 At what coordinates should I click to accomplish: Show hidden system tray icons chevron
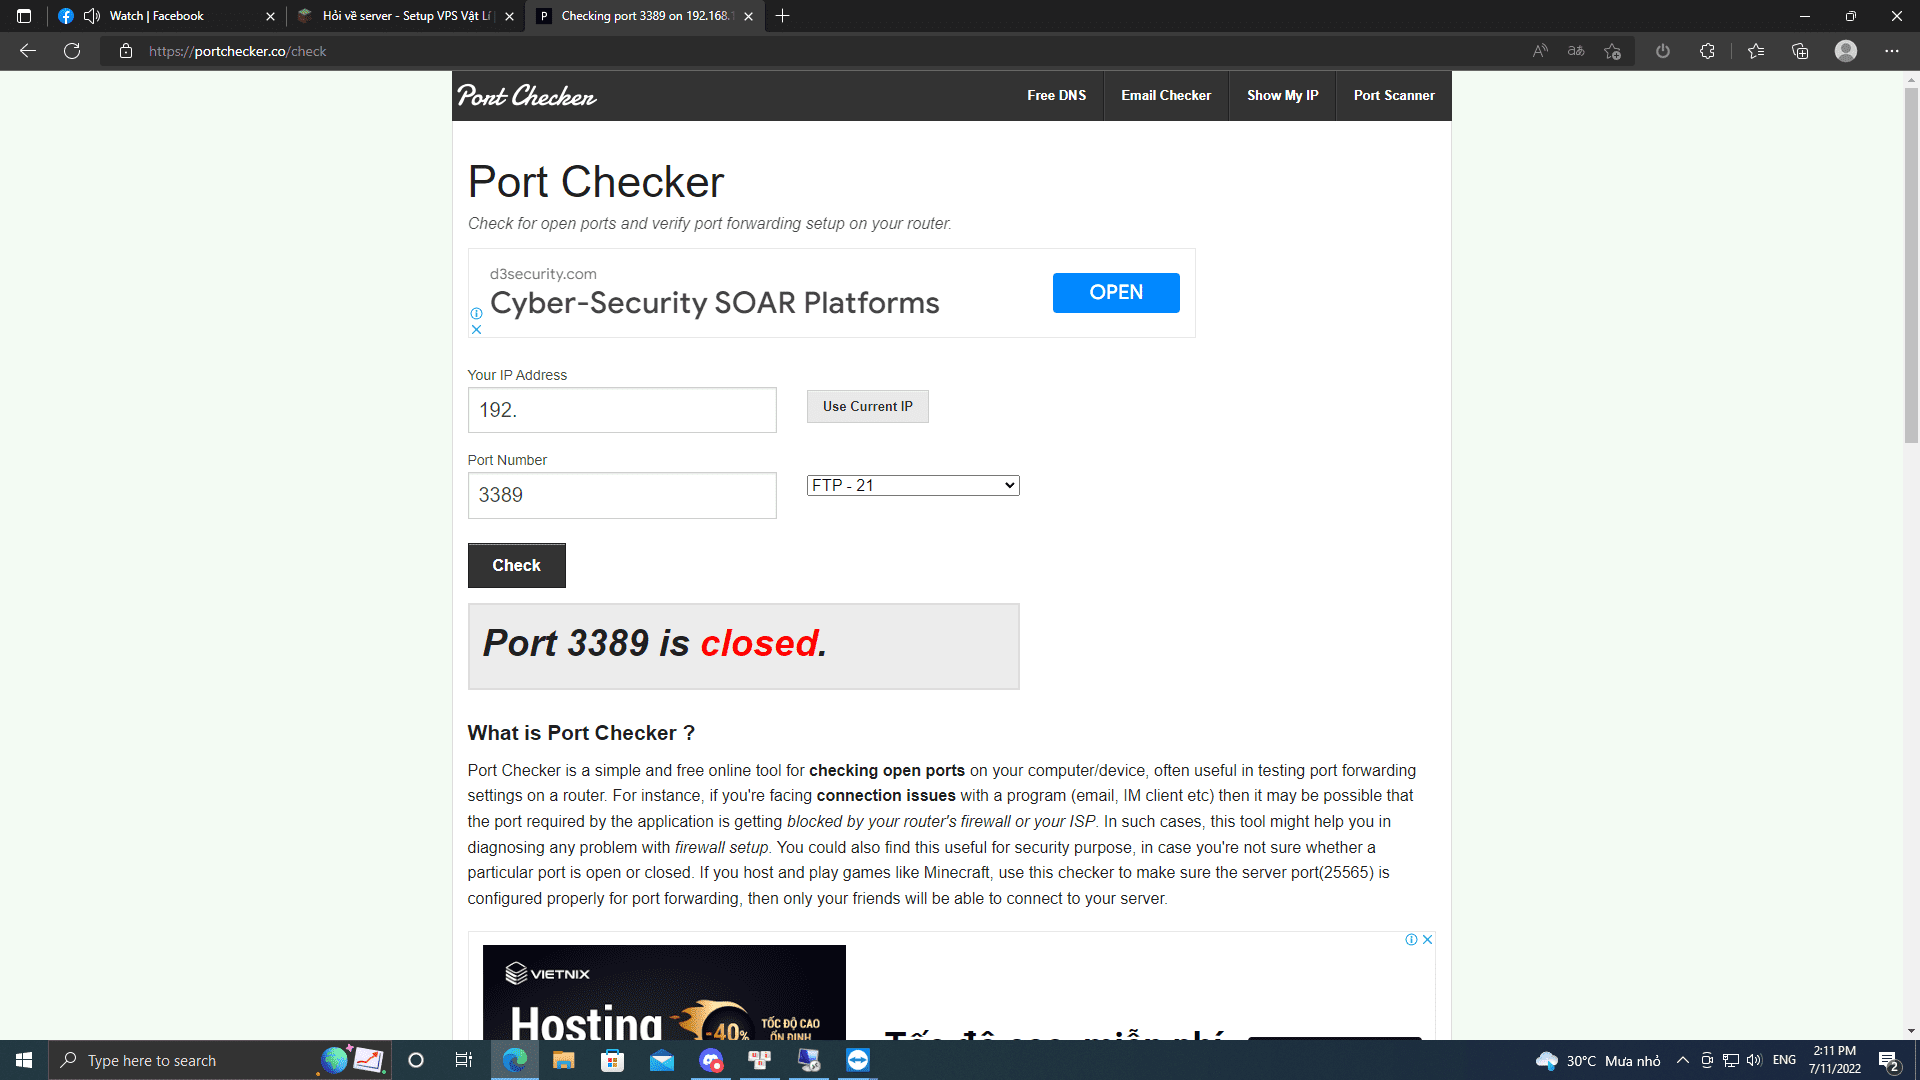point(1683,1060)
